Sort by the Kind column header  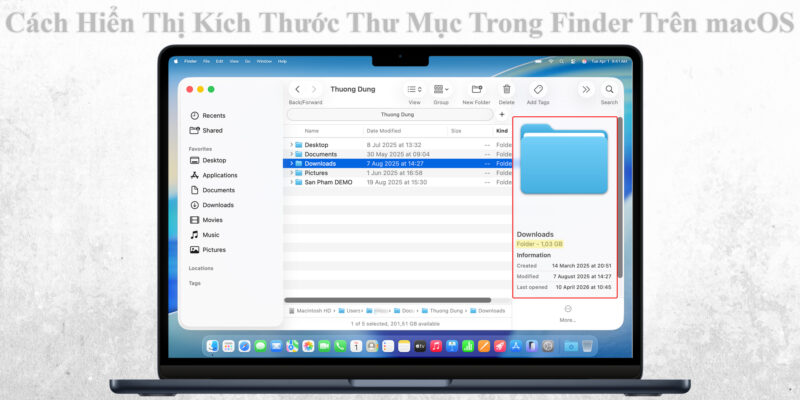tap(502, 131)
